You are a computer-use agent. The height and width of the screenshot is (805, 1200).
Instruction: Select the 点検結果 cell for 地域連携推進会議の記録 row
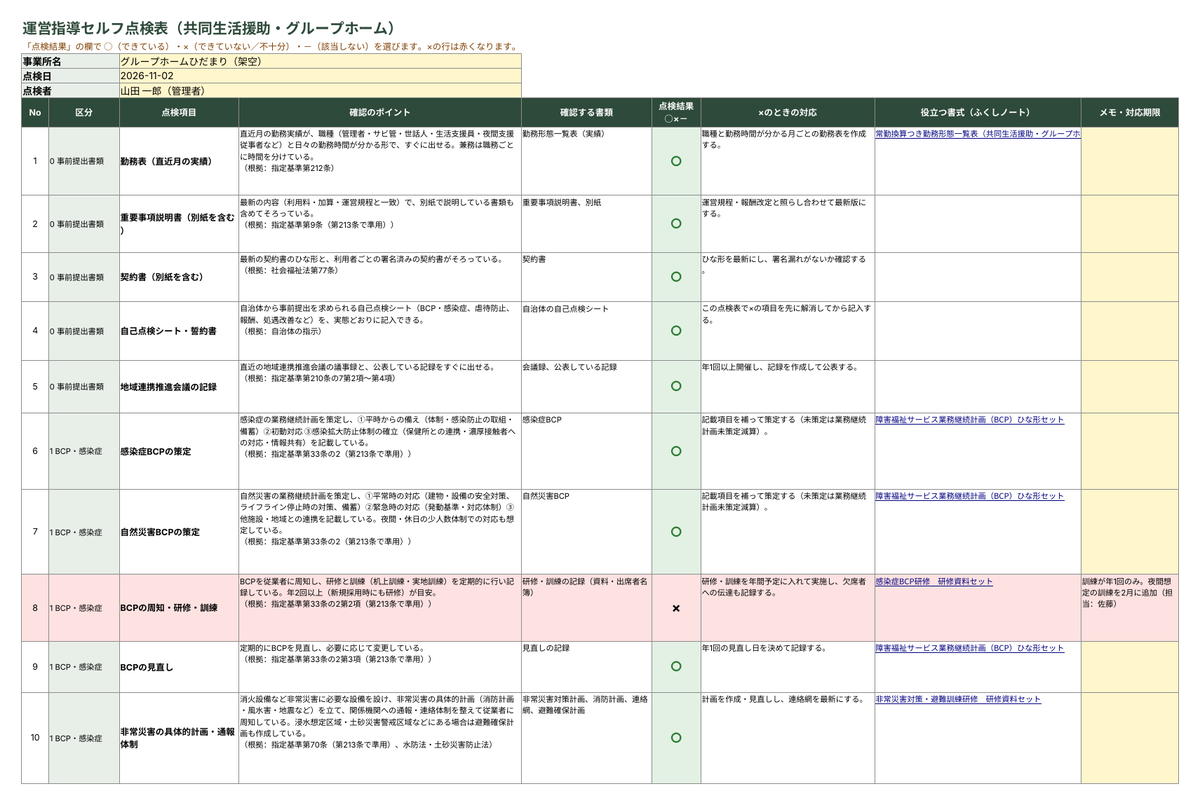click(676, 386)
